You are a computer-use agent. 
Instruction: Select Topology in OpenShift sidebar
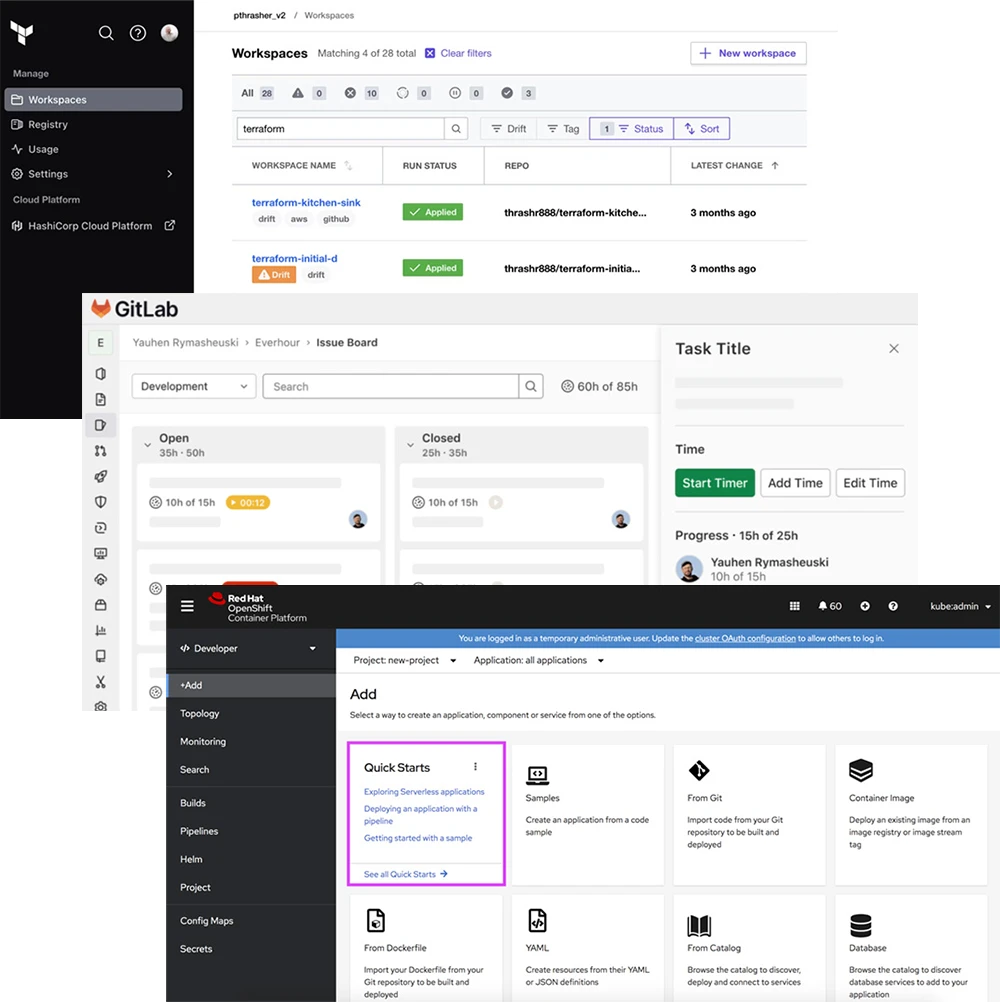[200, 714]
